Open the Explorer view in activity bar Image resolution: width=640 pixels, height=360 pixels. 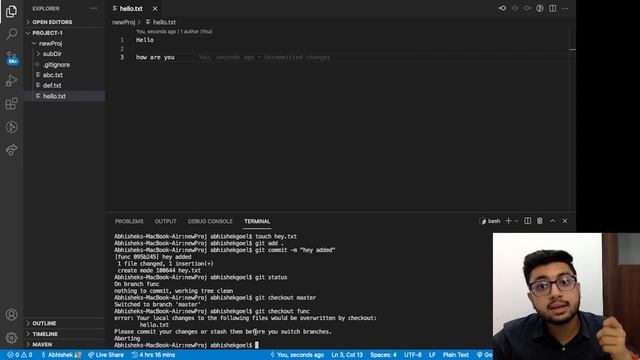11,11
